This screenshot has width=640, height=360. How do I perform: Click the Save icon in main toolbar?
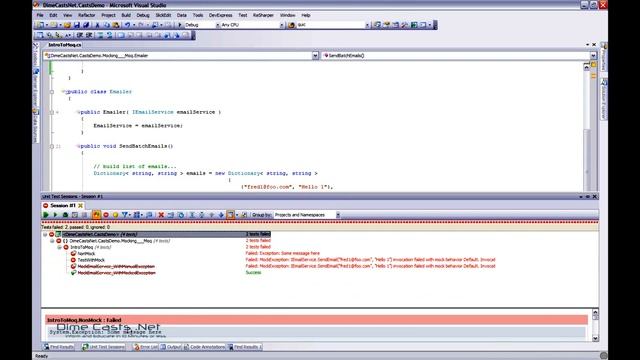tap(76, 25)
